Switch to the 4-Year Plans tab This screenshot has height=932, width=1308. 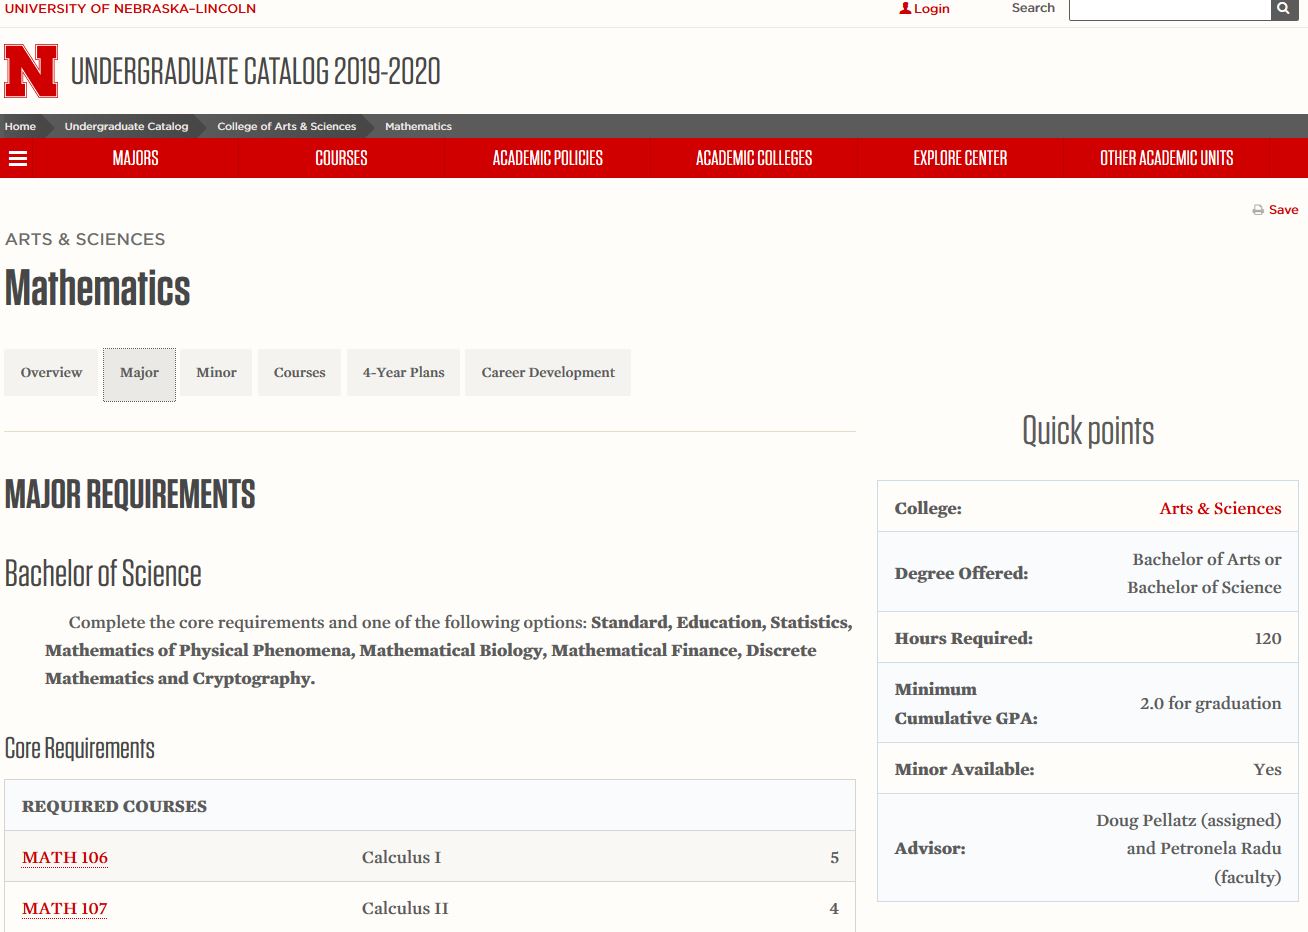click(403, 373)
